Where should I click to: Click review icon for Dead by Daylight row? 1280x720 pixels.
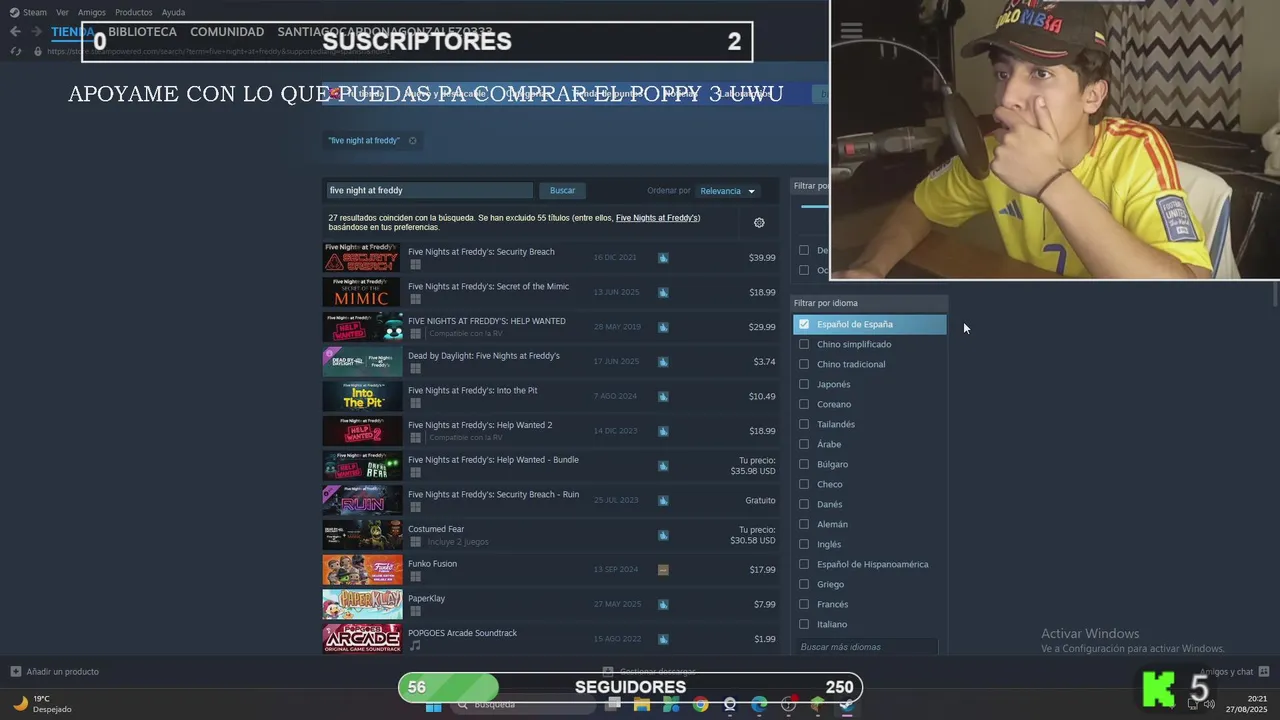pyautogui.click(x=663, y=362)
